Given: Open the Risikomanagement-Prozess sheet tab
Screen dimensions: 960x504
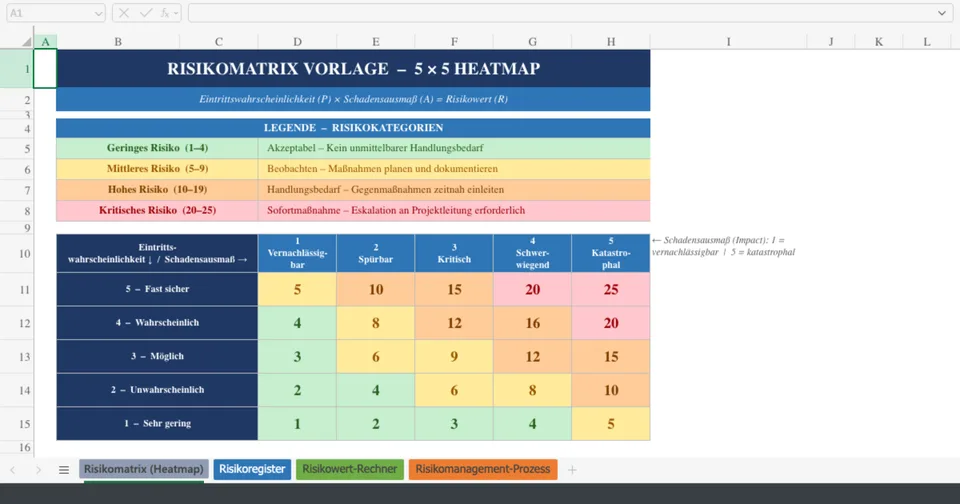Looking at the screenshot, I should (x=483, y=469).
